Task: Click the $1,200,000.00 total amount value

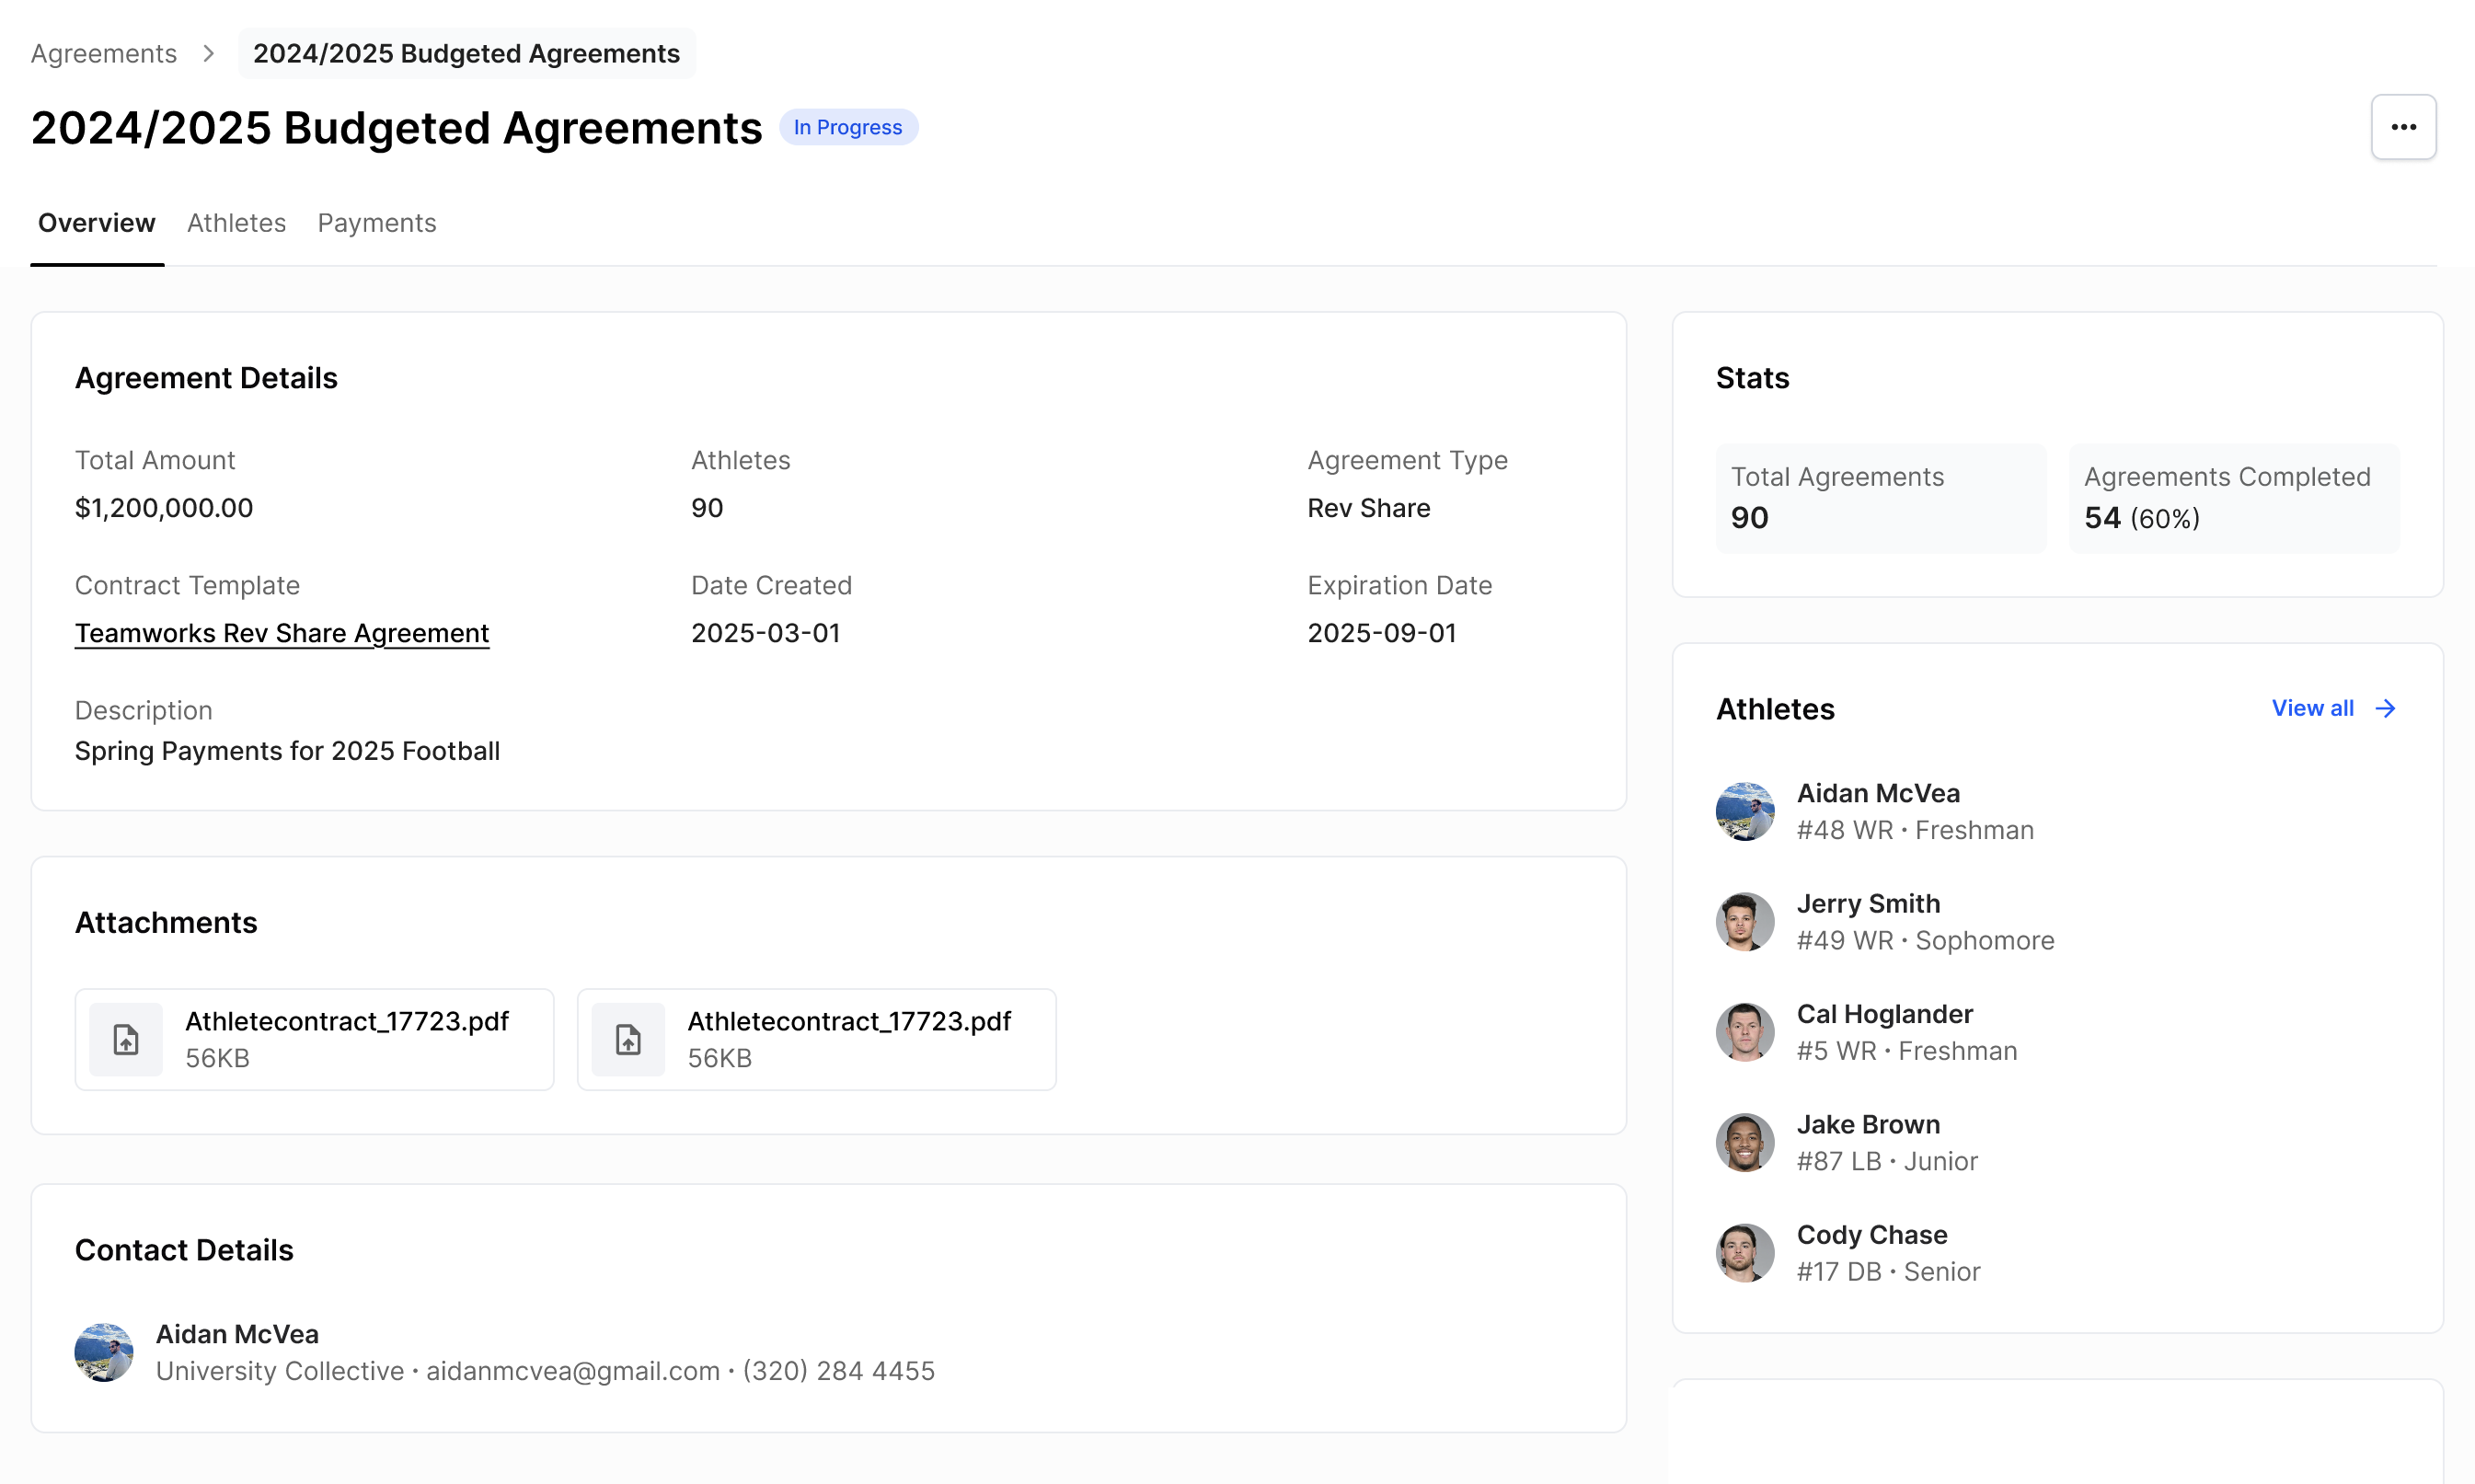Action: (164, 508)
